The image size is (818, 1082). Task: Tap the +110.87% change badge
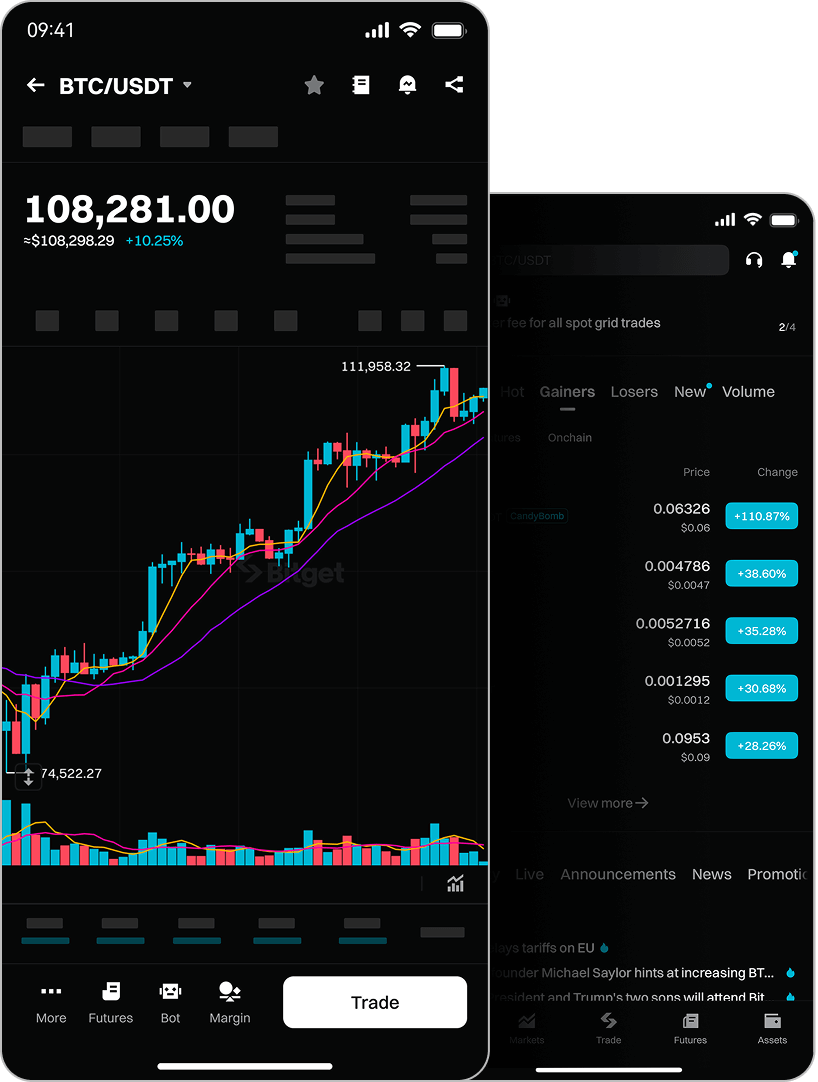[x=761, y=516]
